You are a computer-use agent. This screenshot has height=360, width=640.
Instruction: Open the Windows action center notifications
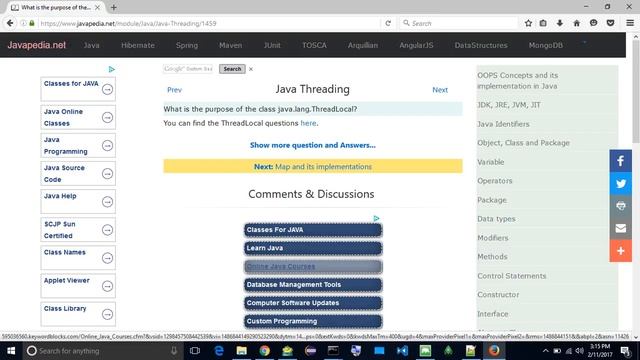point(625,351)
